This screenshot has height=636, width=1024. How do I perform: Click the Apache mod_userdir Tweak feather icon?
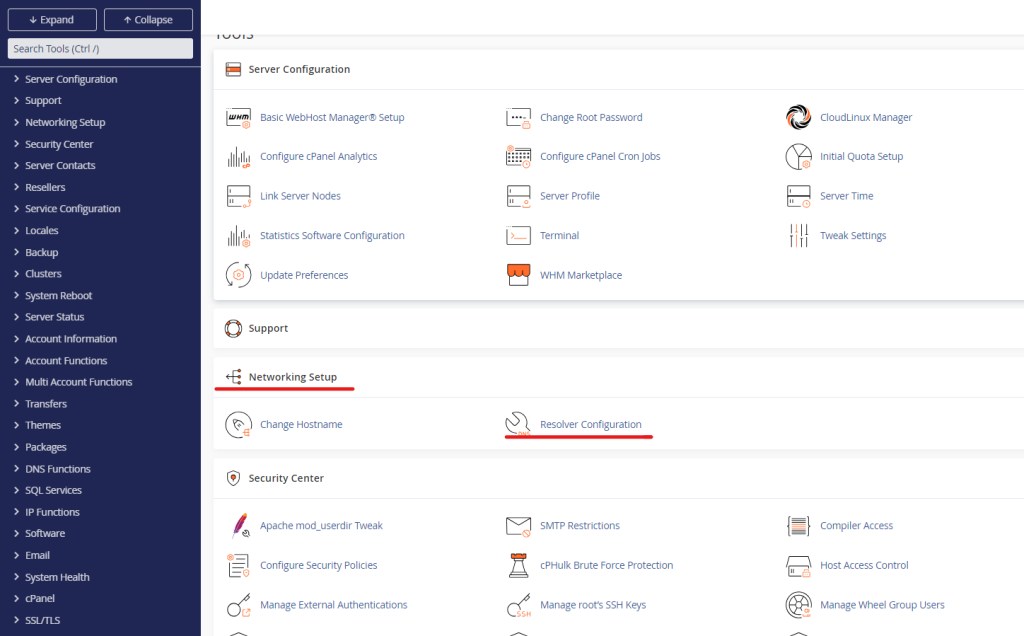pos(239,526)
